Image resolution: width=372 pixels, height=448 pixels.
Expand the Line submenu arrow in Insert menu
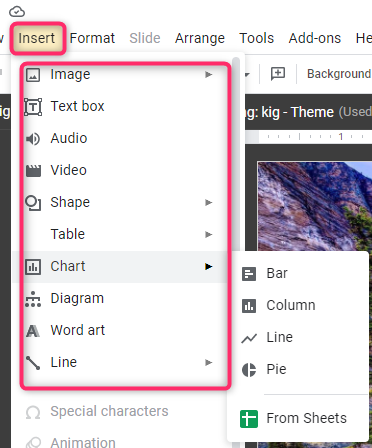coord(209,362)
